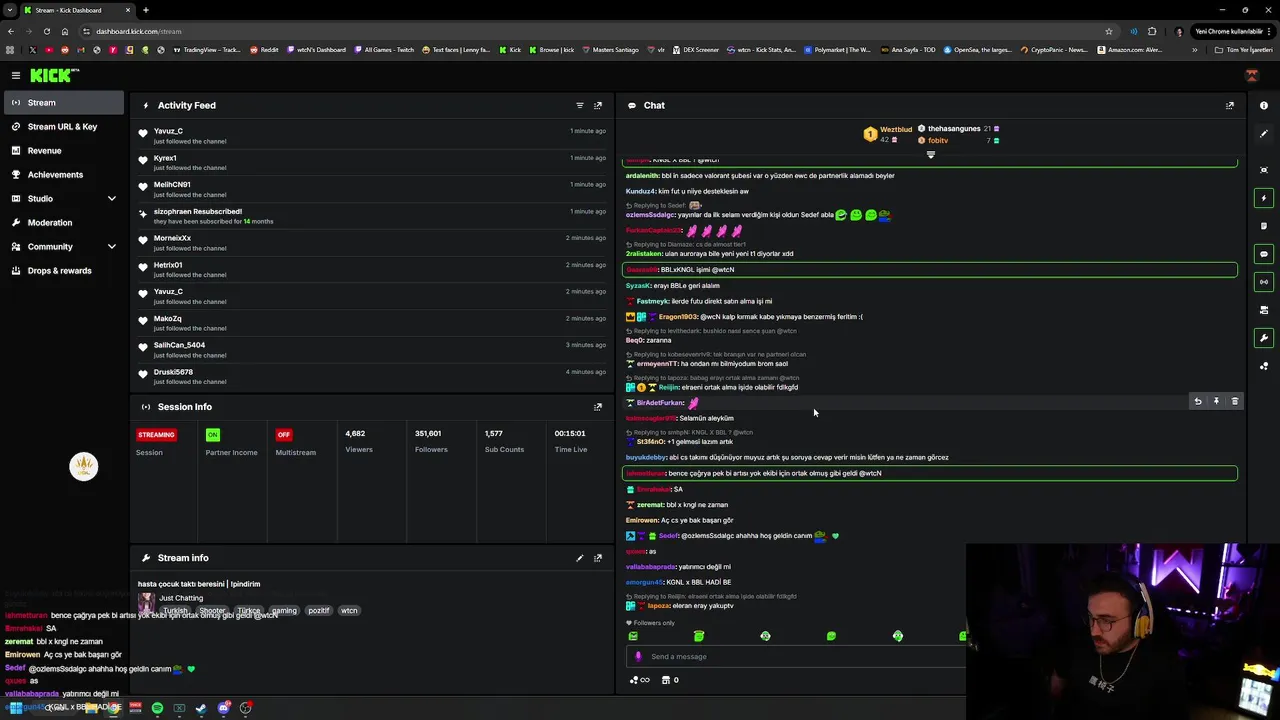1280x720 pixels.
Task: Open Steam from the taskbar
Action: (201, 708)
